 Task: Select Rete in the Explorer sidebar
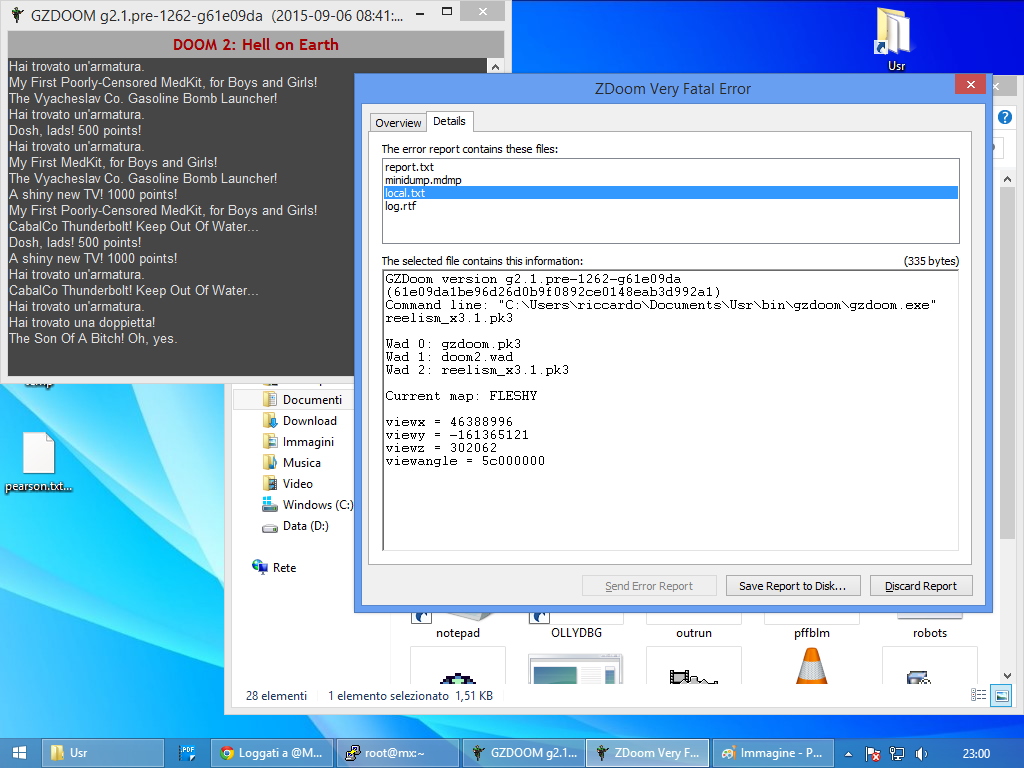[274, 568]
